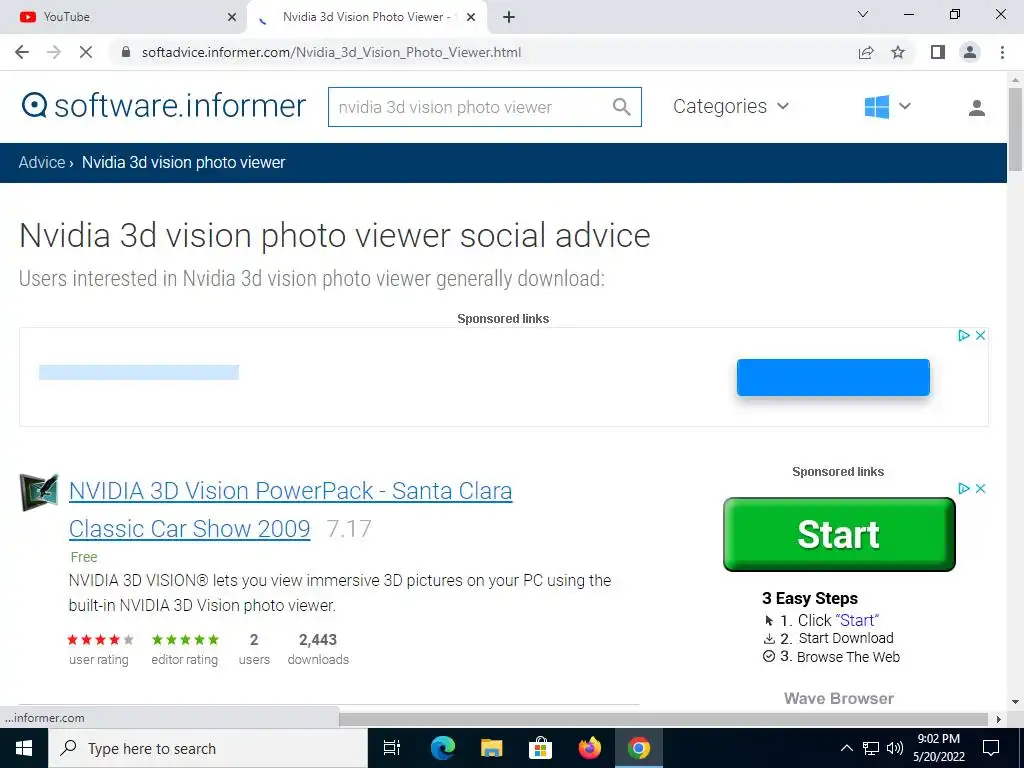
Task: Click the padlock site info icon
Action: pyautogui.click(x=126, y=52)
